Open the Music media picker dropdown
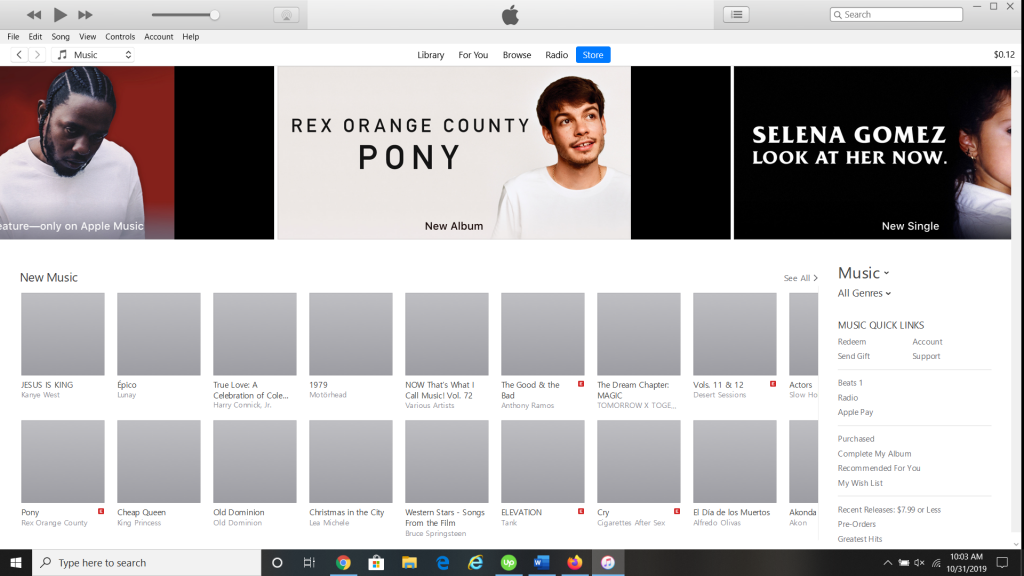 (x=93, y=55)
